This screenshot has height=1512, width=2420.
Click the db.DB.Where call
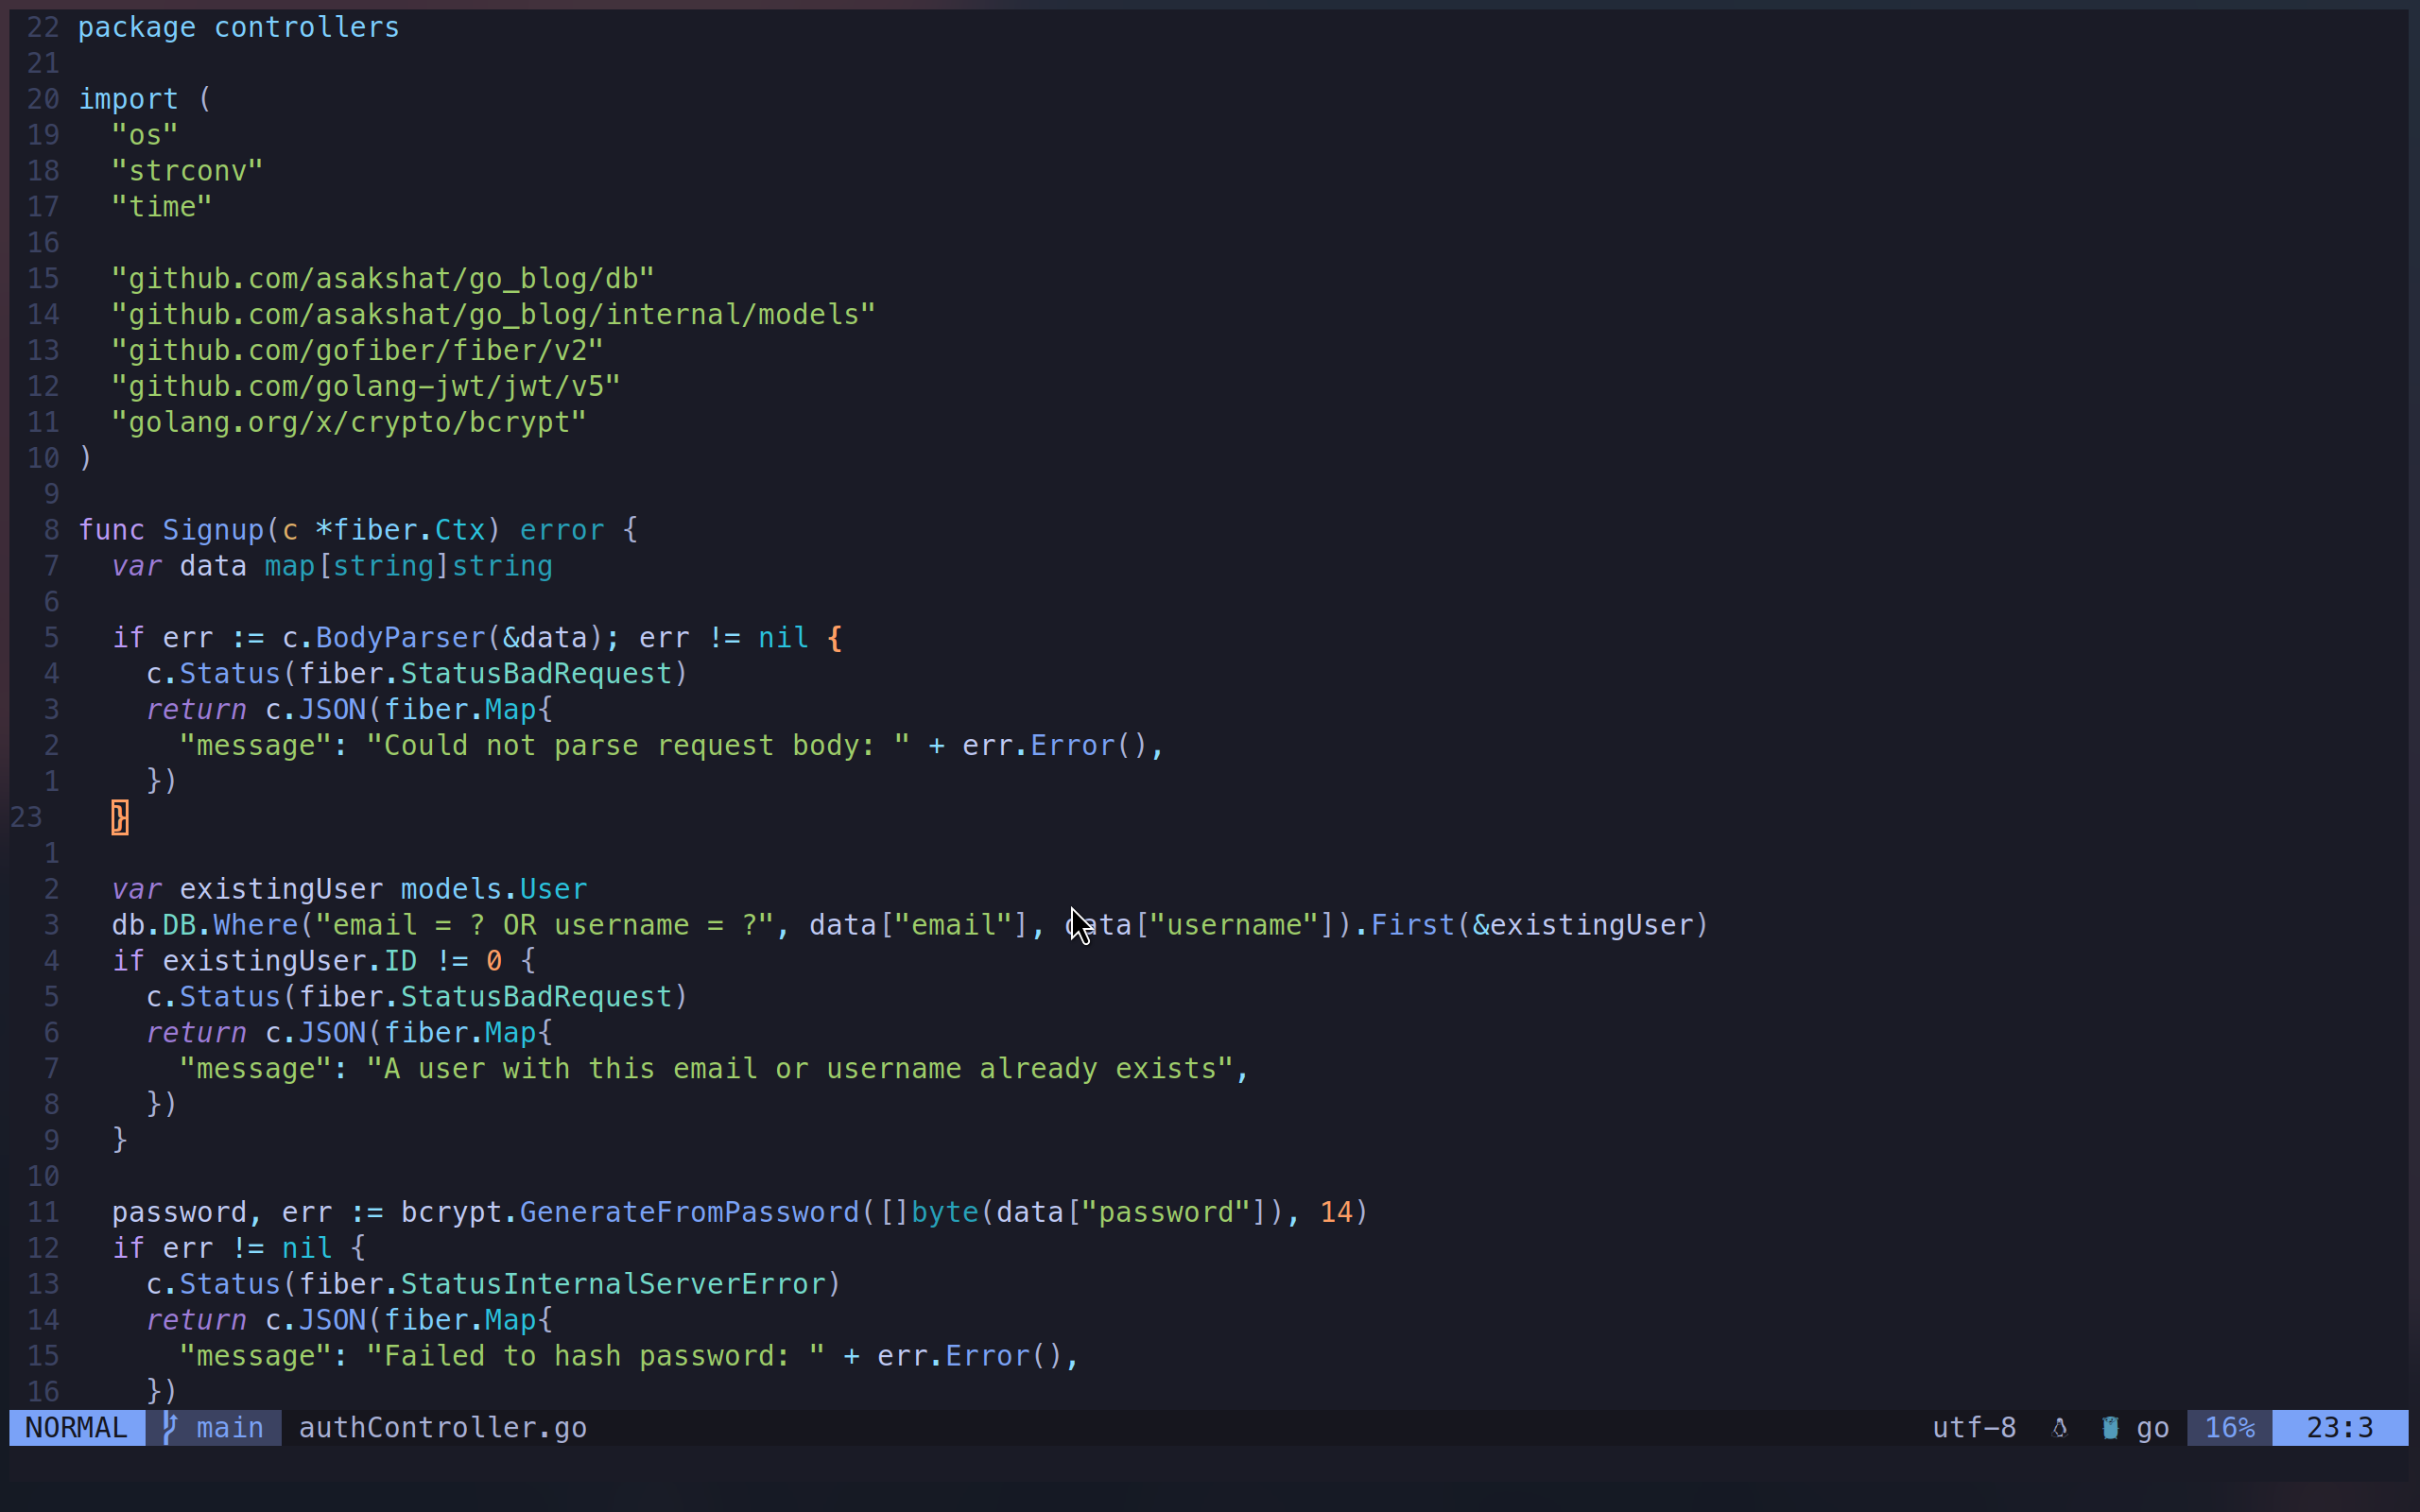click(x=205, y=925)
